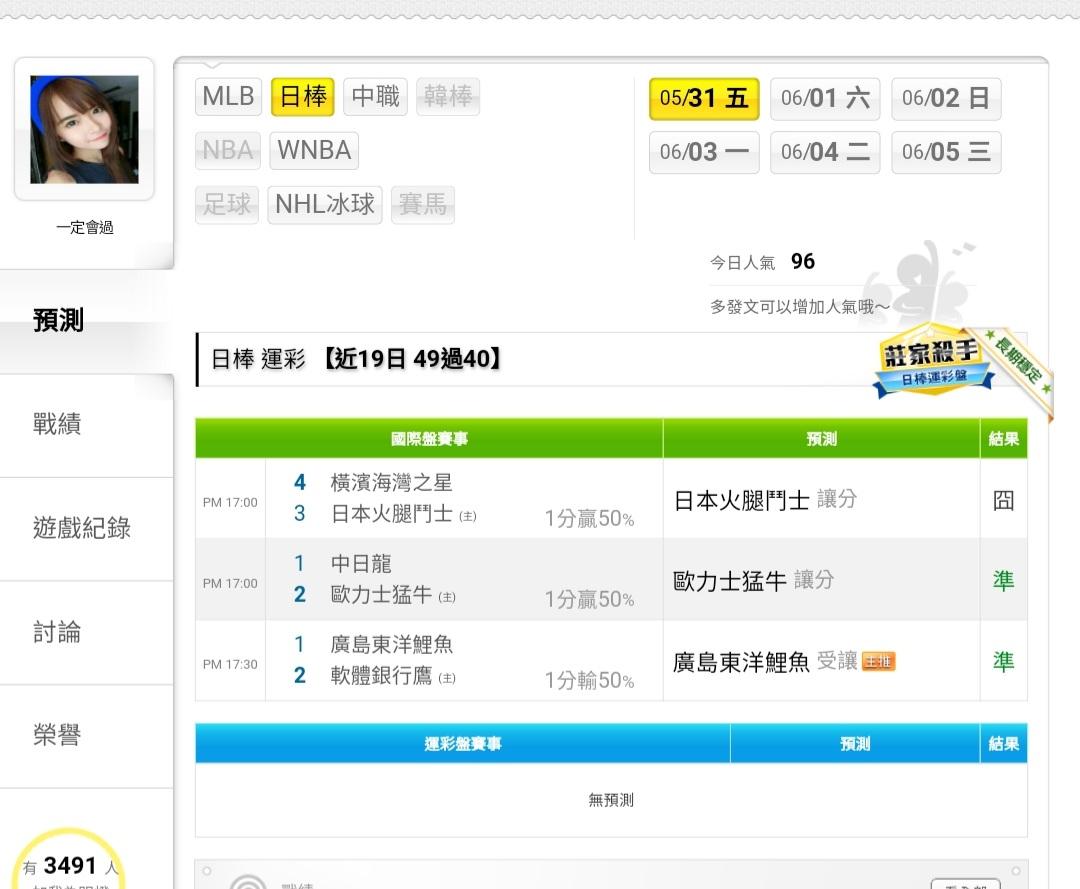The width and height of the screenshot is (1080, 889).
Task: Click team 日本火腿鬥士 (主) in match list
Action: 404,514
